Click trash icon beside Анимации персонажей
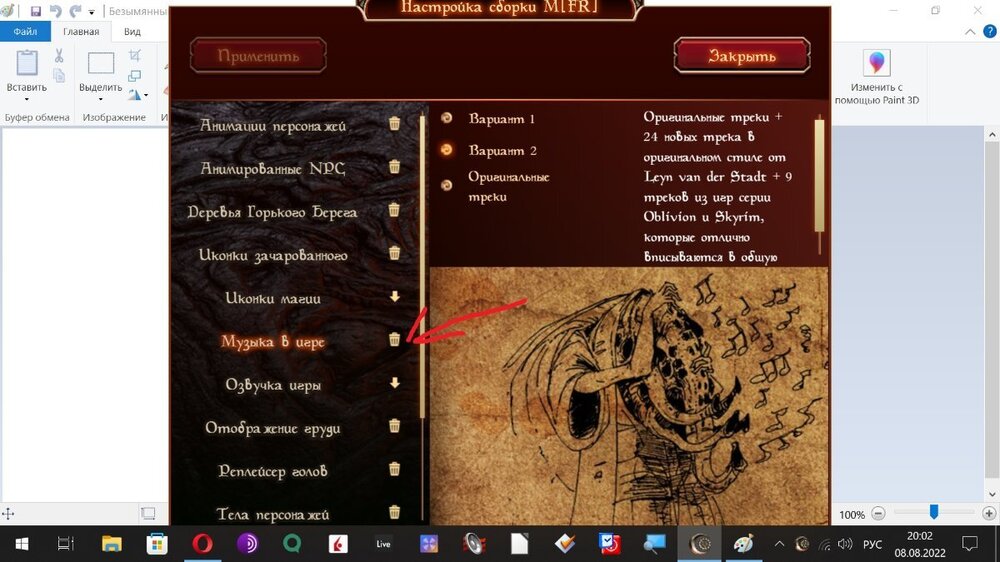The width and height of the screenshot is (1000, 562). coord(394,124)
